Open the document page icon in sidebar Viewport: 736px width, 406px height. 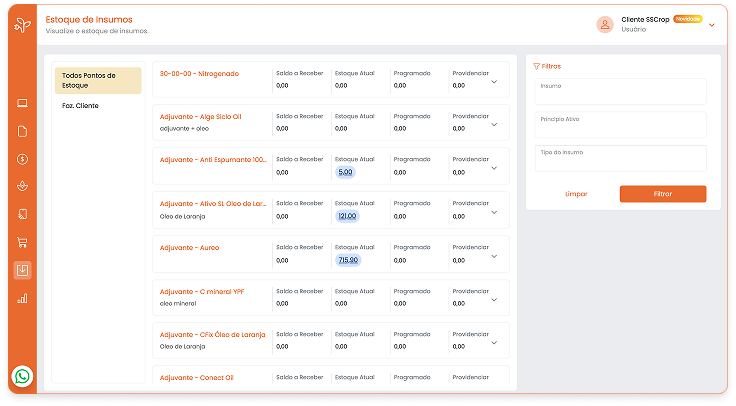pyautogui.click(x=22, y=131)
